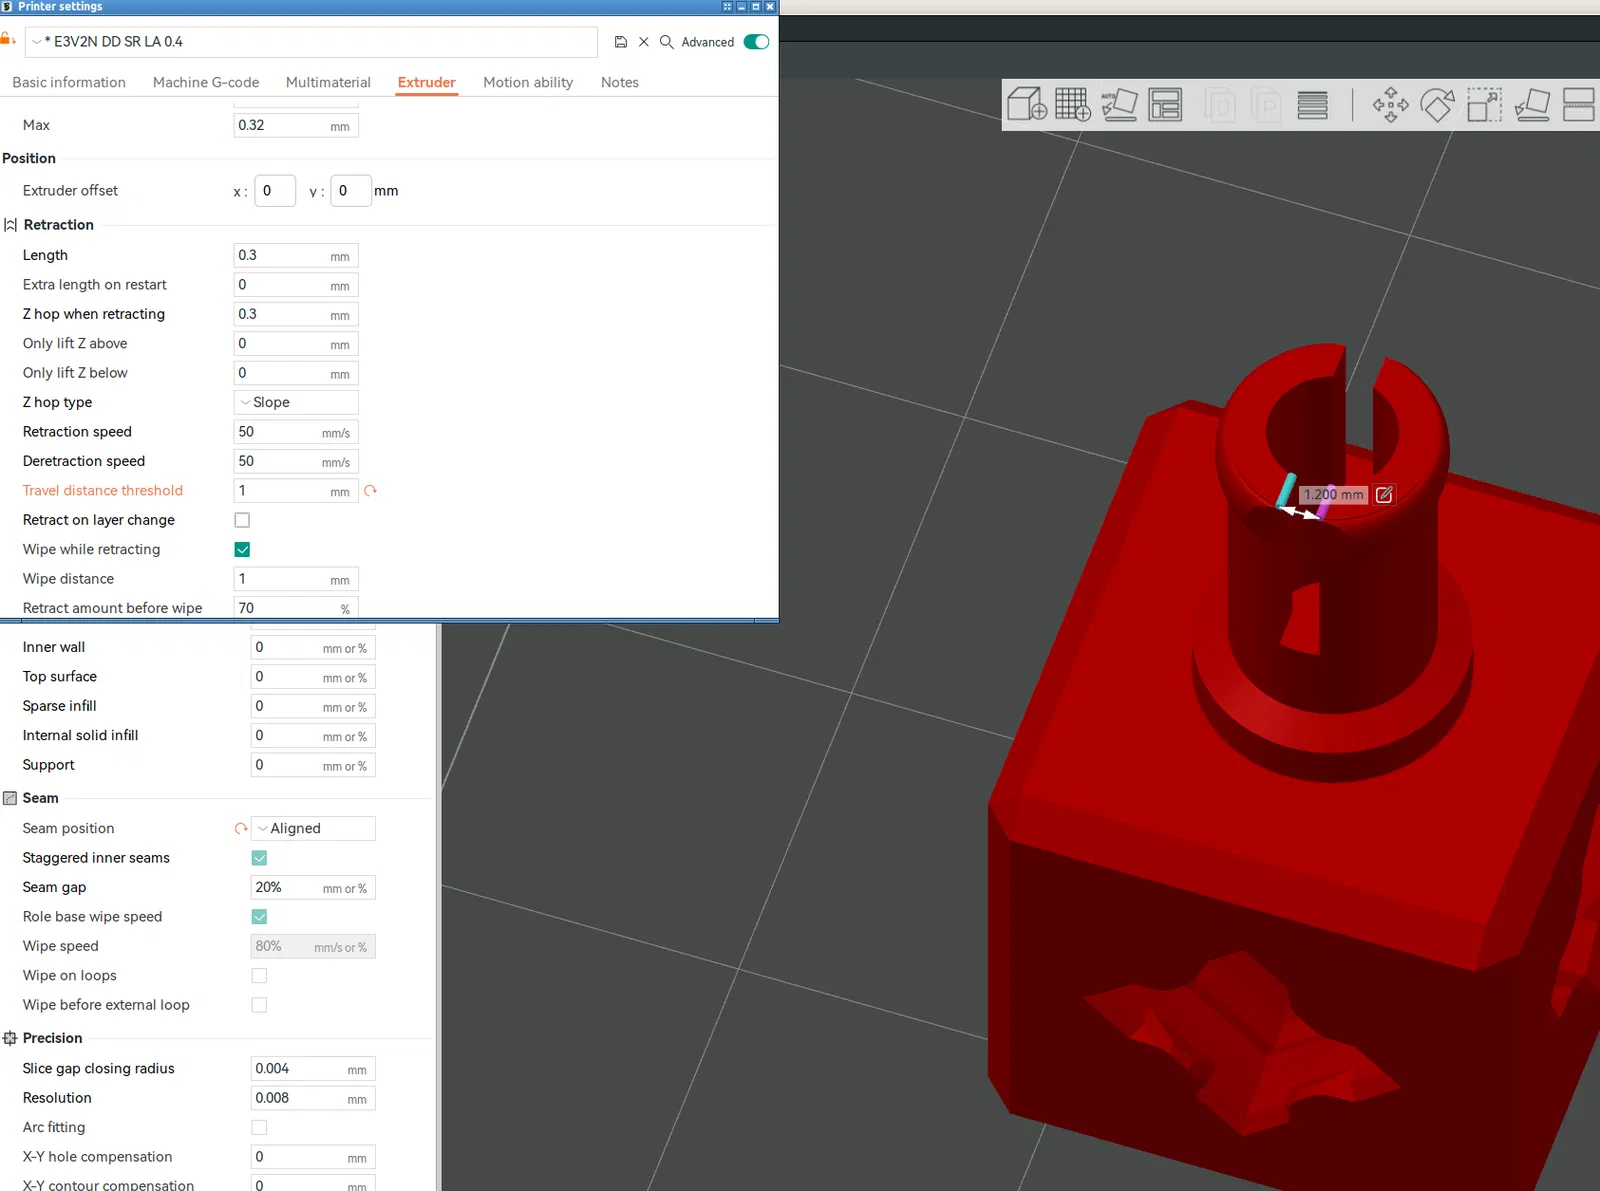Toggle the Staggered inner seams checkbox
This screenshot has height=1191, width=1600.
(259, 858)
